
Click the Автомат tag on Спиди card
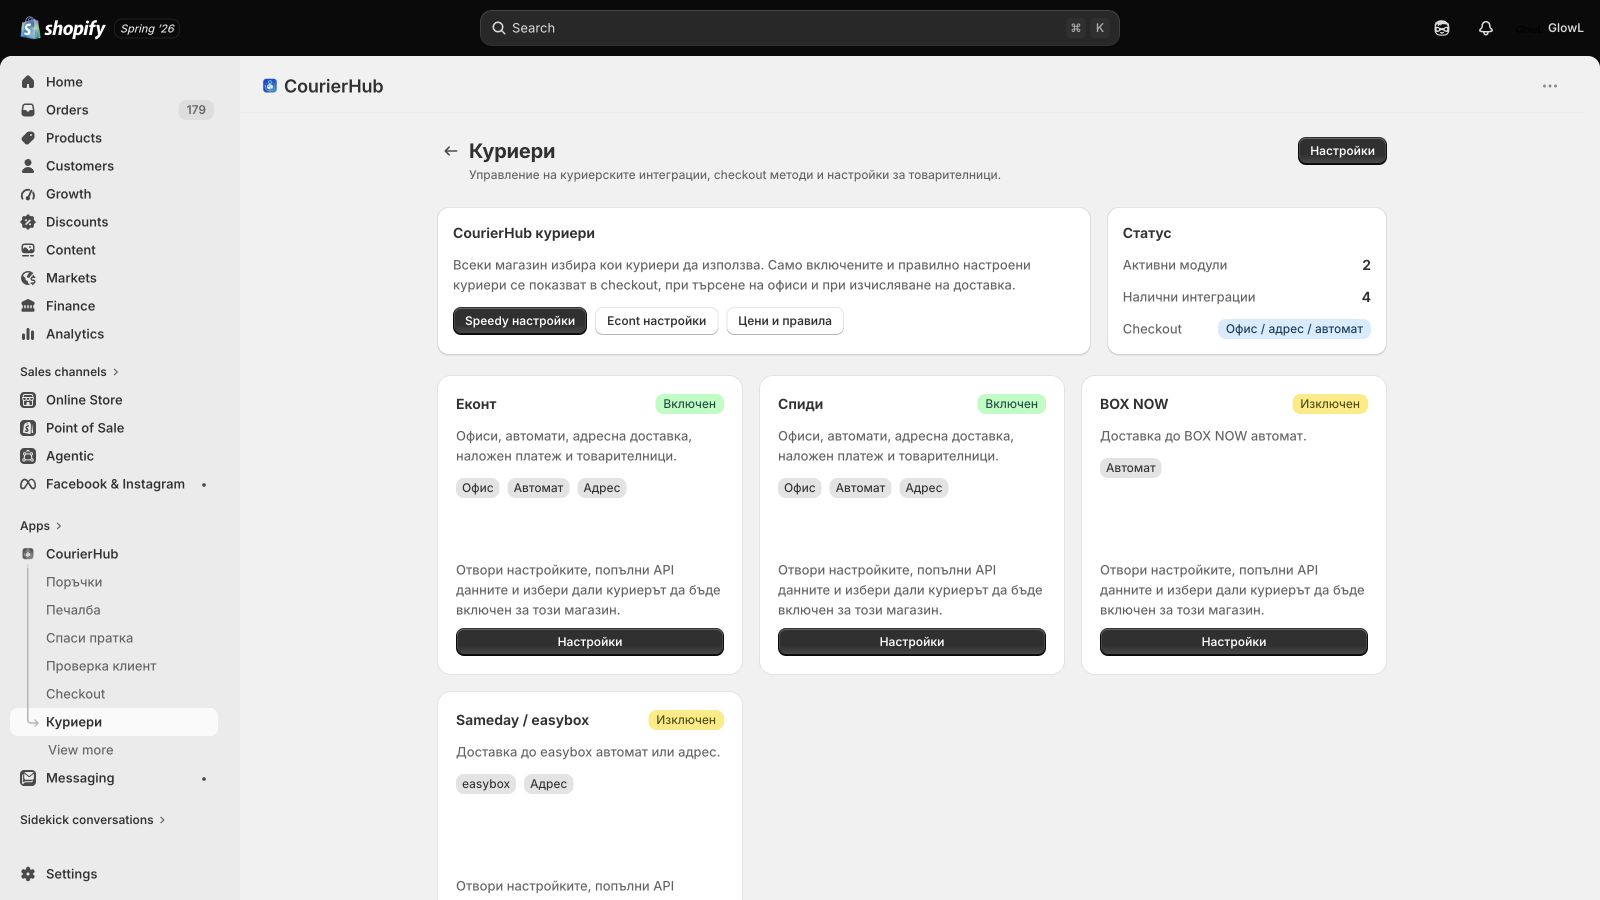pyautogui.click(x=860, y=488)
